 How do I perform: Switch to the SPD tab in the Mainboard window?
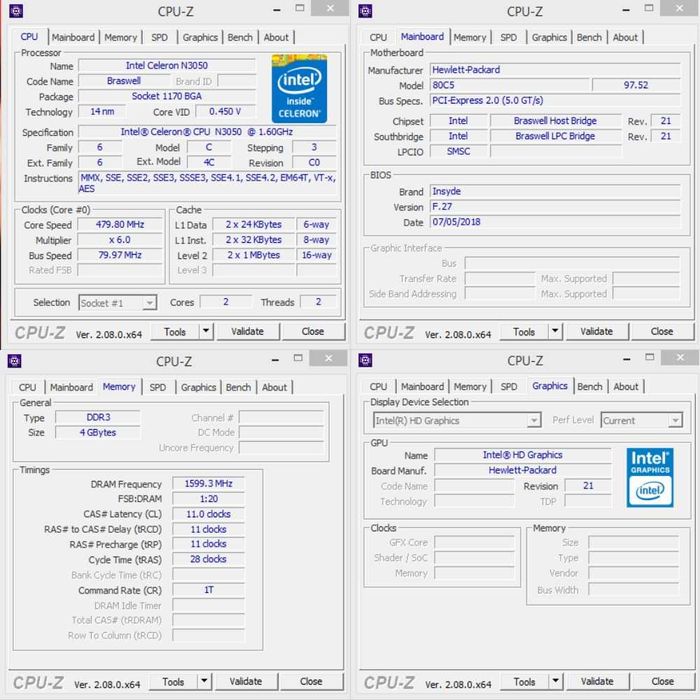coord(508,38)
